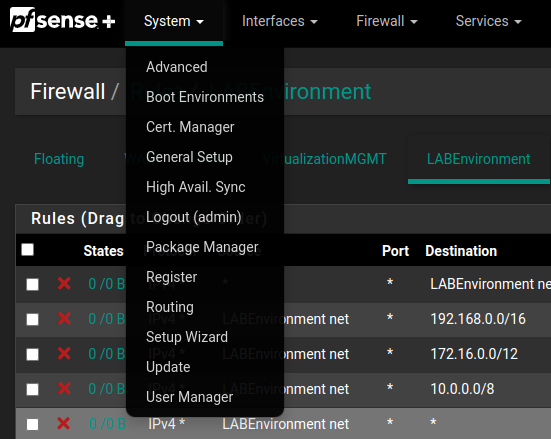Click red X icon on 172.16.0.0/12 rule

point(64,353)
